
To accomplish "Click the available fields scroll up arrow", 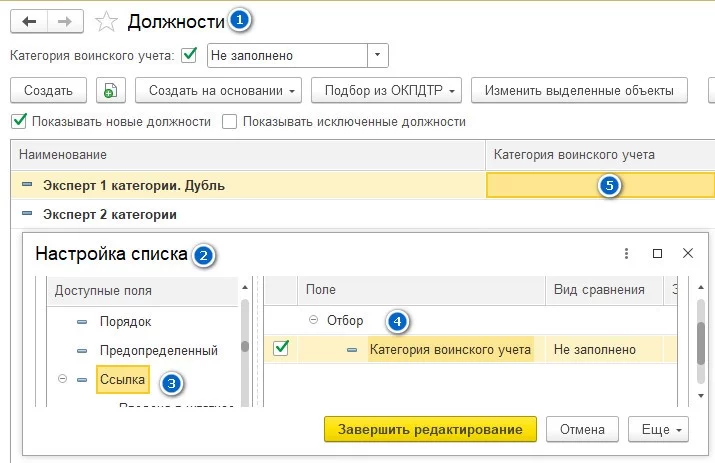I will [x=245, y=287].
